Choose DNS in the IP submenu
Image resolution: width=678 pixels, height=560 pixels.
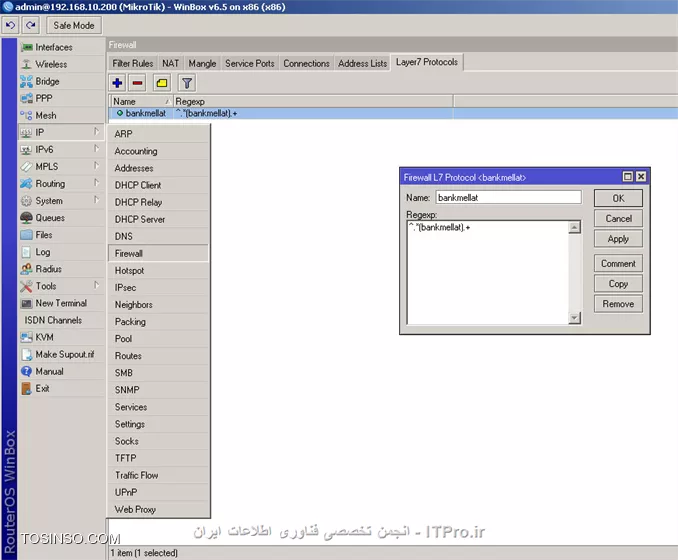point(158,237)
